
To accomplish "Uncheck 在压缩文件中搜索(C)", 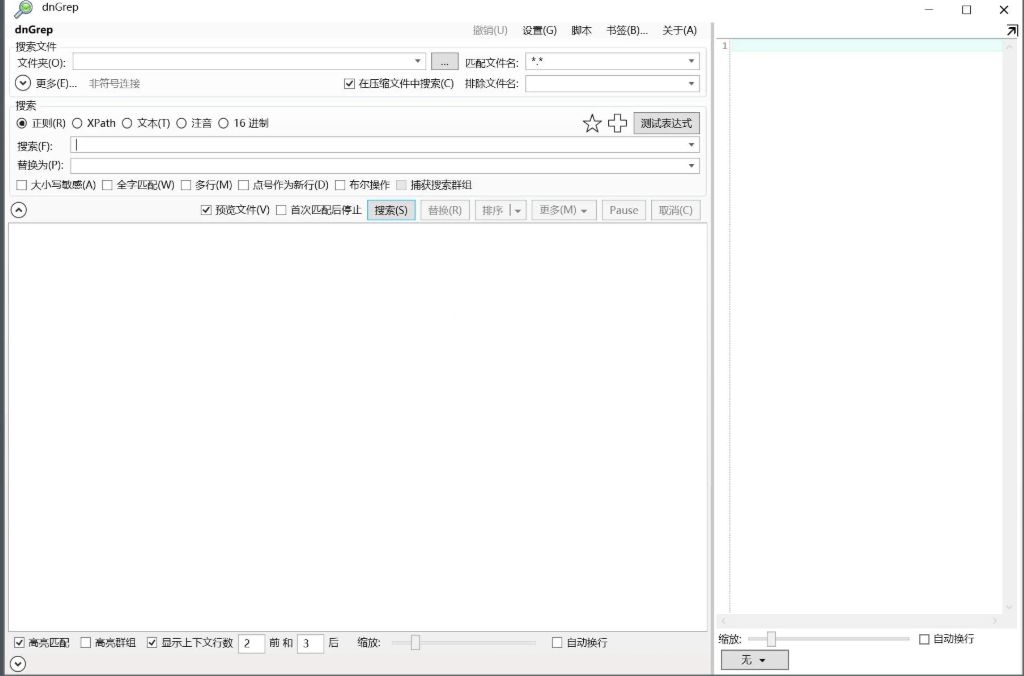I will [349, 83].
